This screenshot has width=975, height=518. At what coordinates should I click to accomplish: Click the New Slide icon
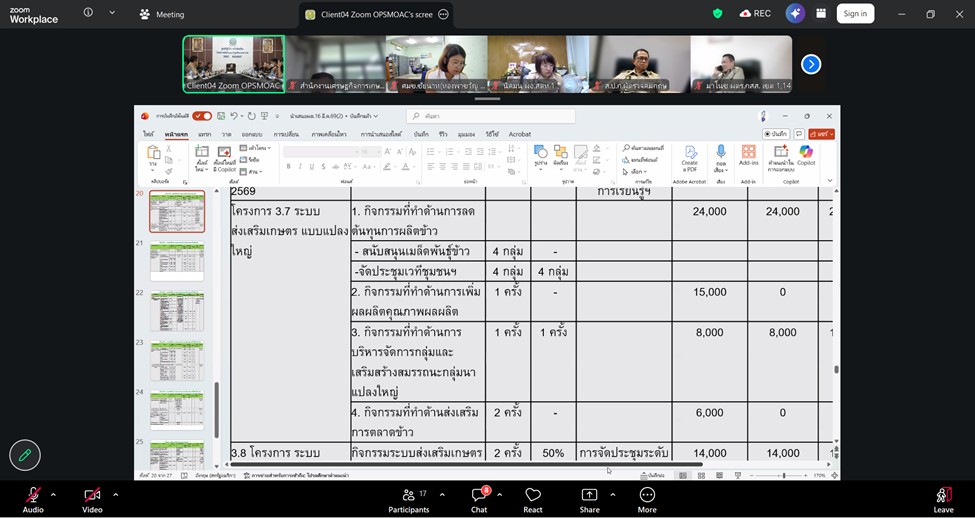click(x=201, y=151)
